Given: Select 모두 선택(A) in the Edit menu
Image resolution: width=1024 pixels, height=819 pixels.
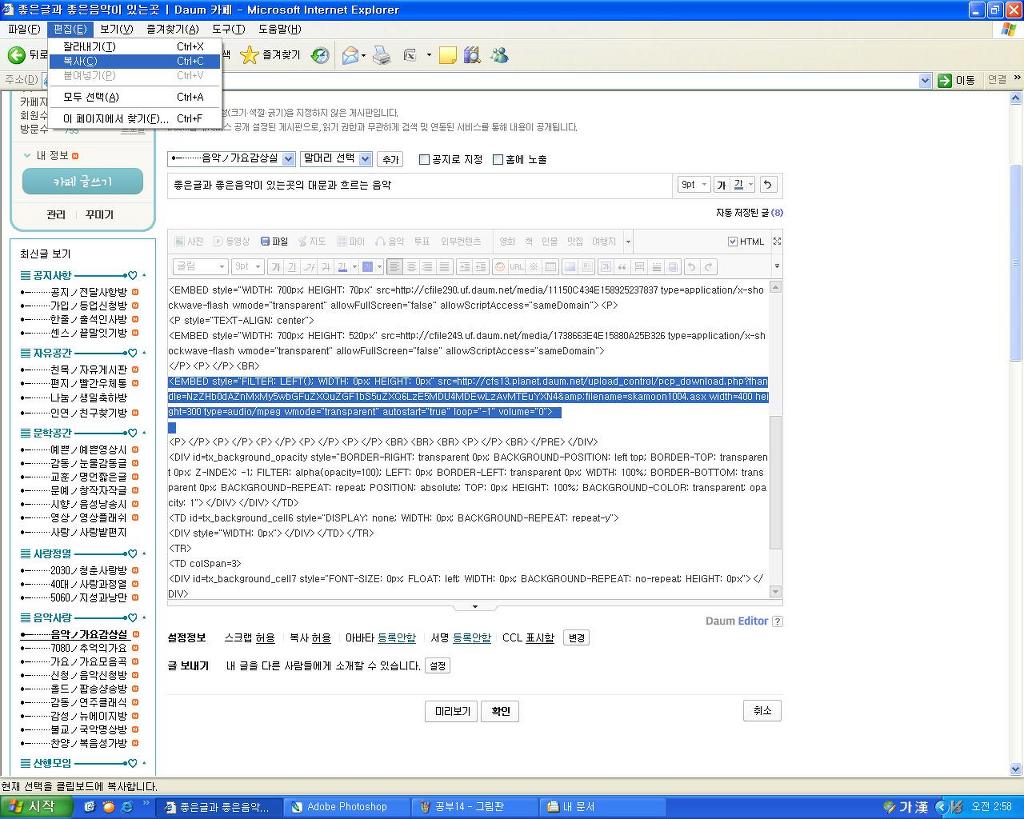Looking at the screenshot, I should [x=135, y=97].
